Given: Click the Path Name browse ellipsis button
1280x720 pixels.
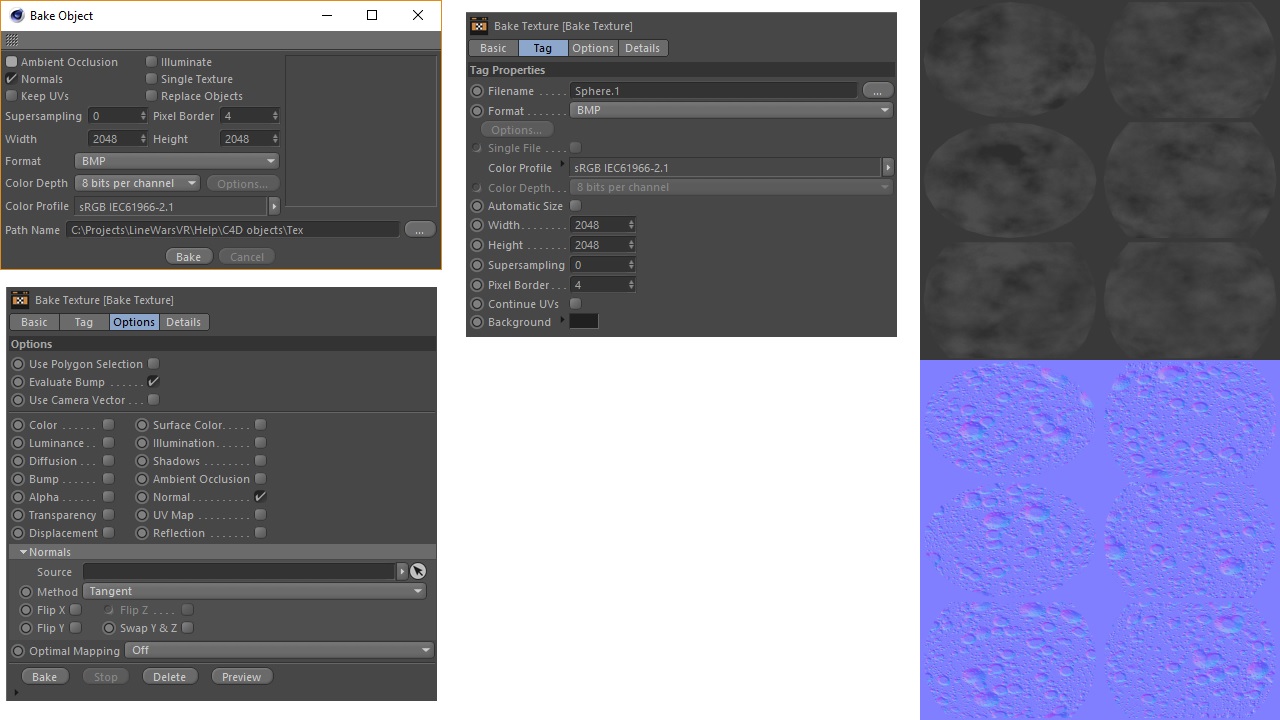Looking at the screenshot, I should 419,230.
